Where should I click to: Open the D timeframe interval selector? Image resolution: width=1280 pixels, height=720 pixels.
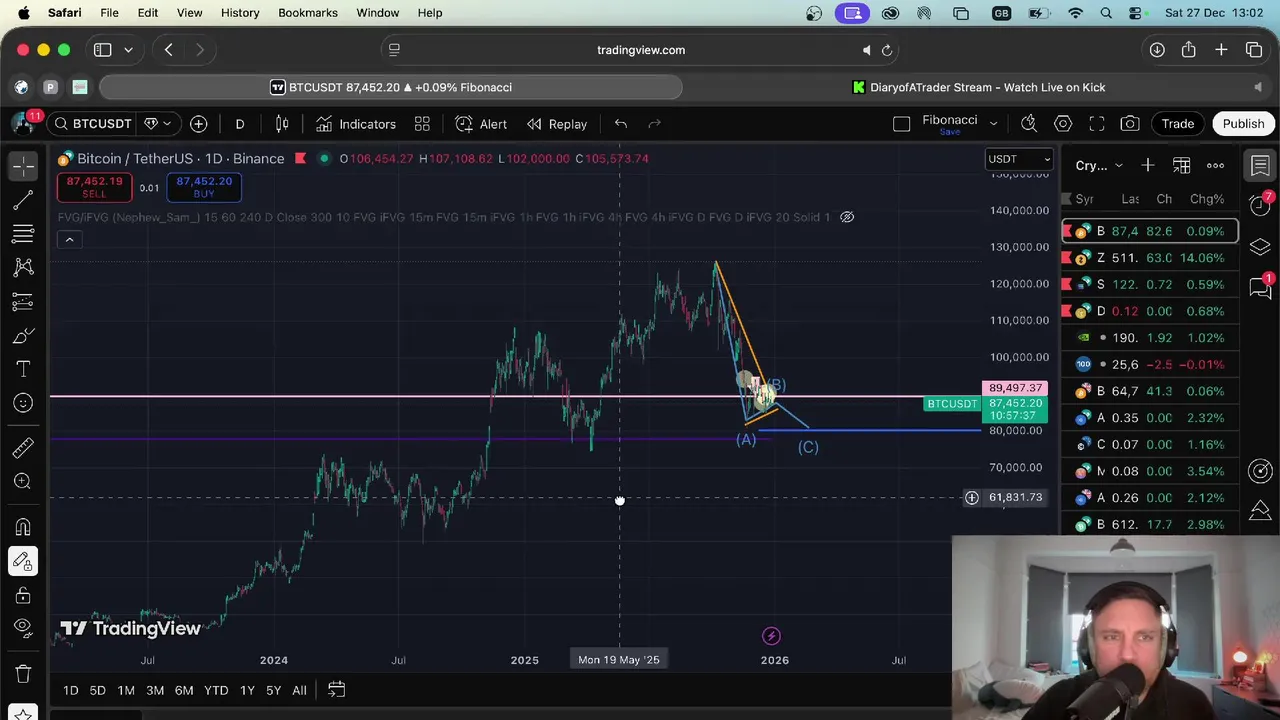click(240, 124)
